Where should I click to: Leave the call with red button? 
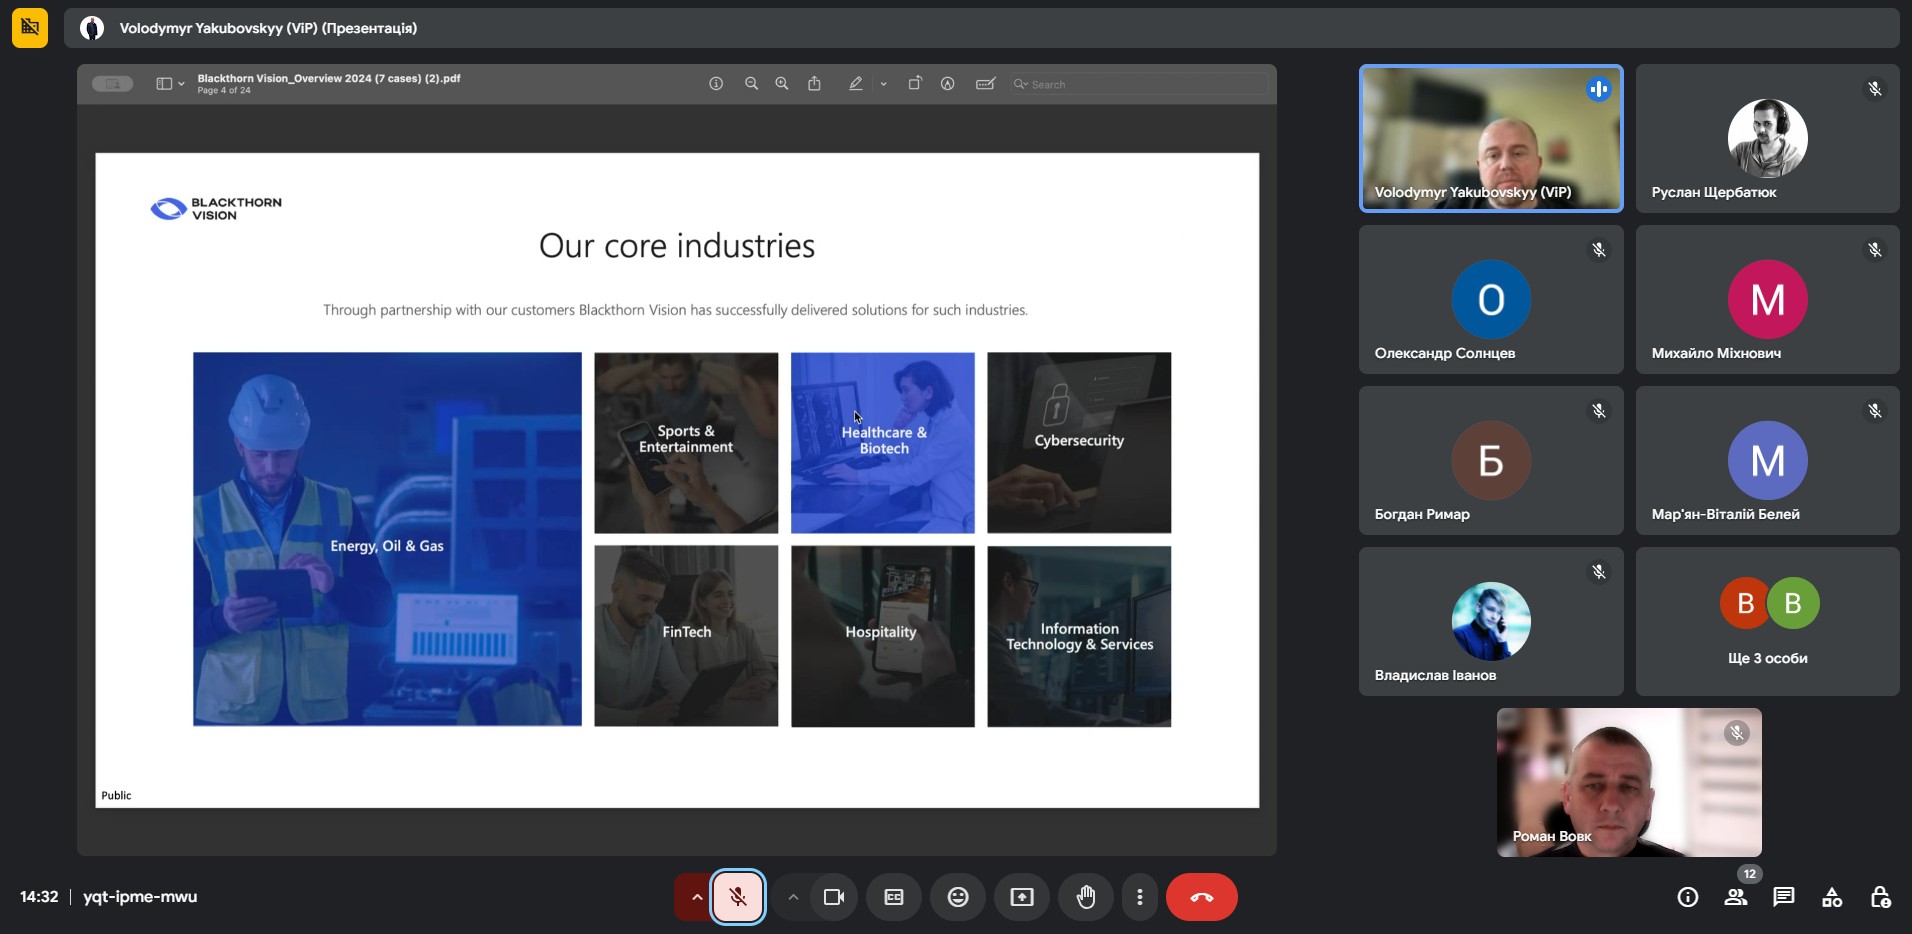point(1201,897)
